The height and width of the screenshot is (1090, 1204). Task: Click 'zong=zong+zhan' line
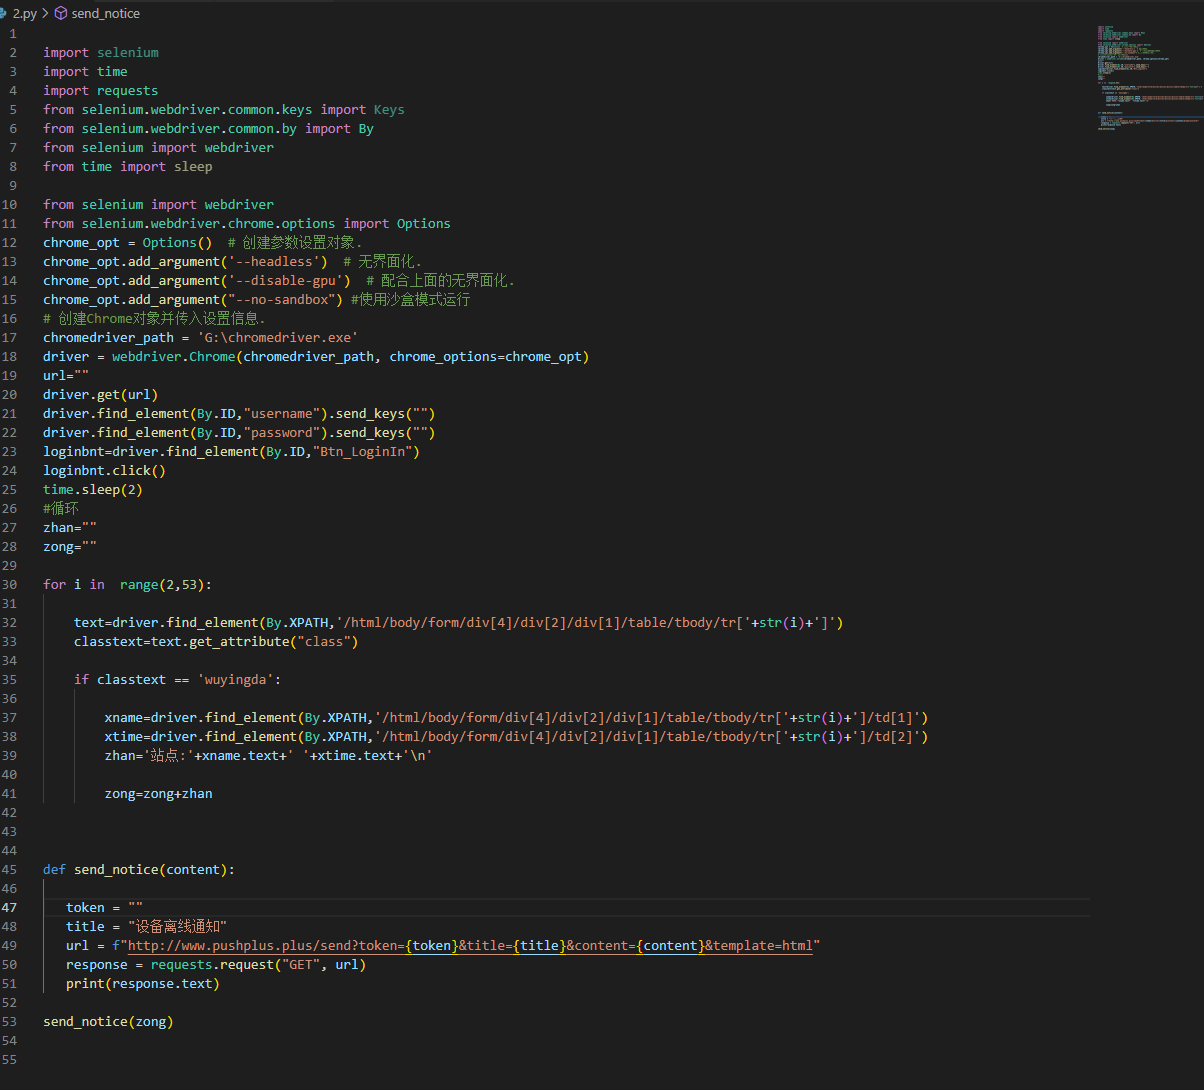point(159,793)
